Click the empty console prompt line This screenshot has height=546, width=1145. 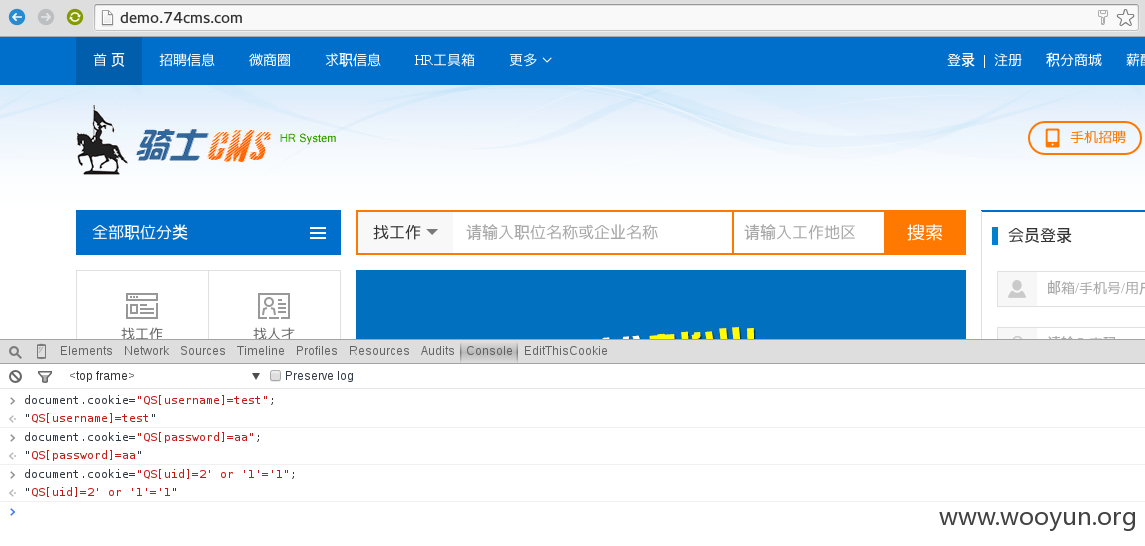tap(572, 512)
